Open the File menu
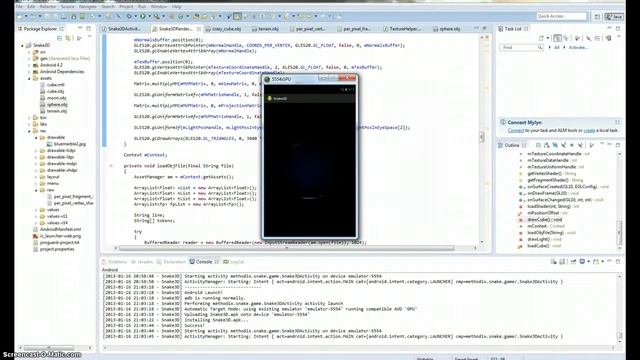This screenshot has height=360, width=640. click(x=19, y=7)
